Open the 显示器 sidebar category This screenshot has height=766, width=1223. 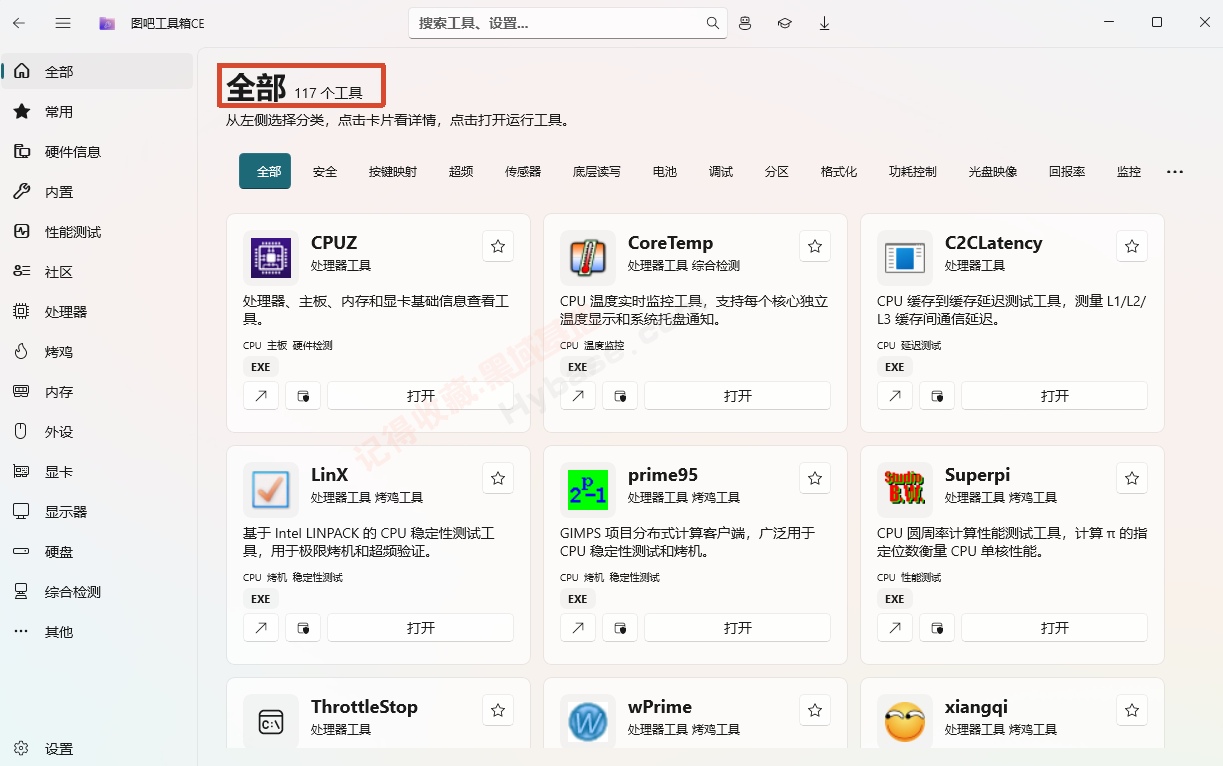98,512
